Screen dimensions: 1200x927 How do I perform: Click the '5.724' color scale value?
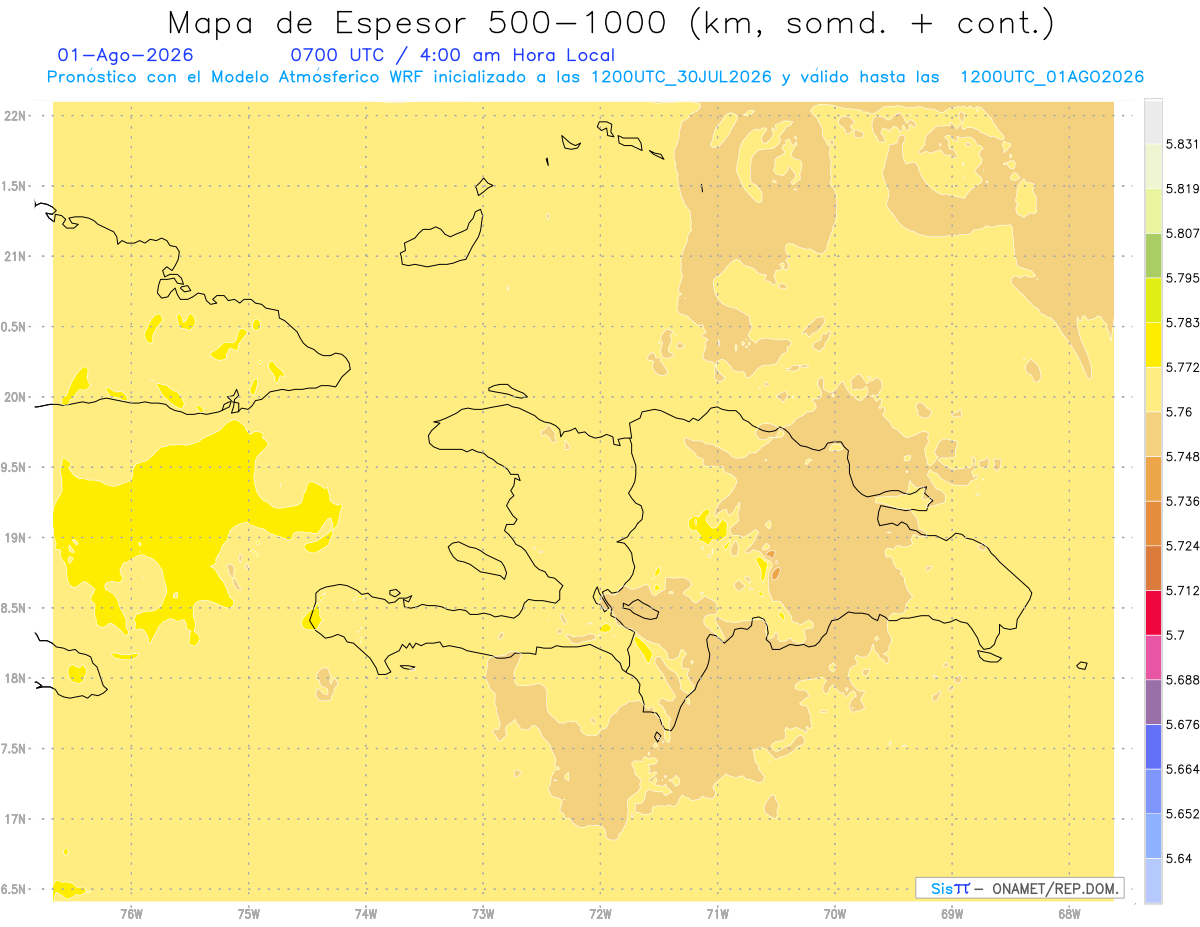pos(1182,546)
